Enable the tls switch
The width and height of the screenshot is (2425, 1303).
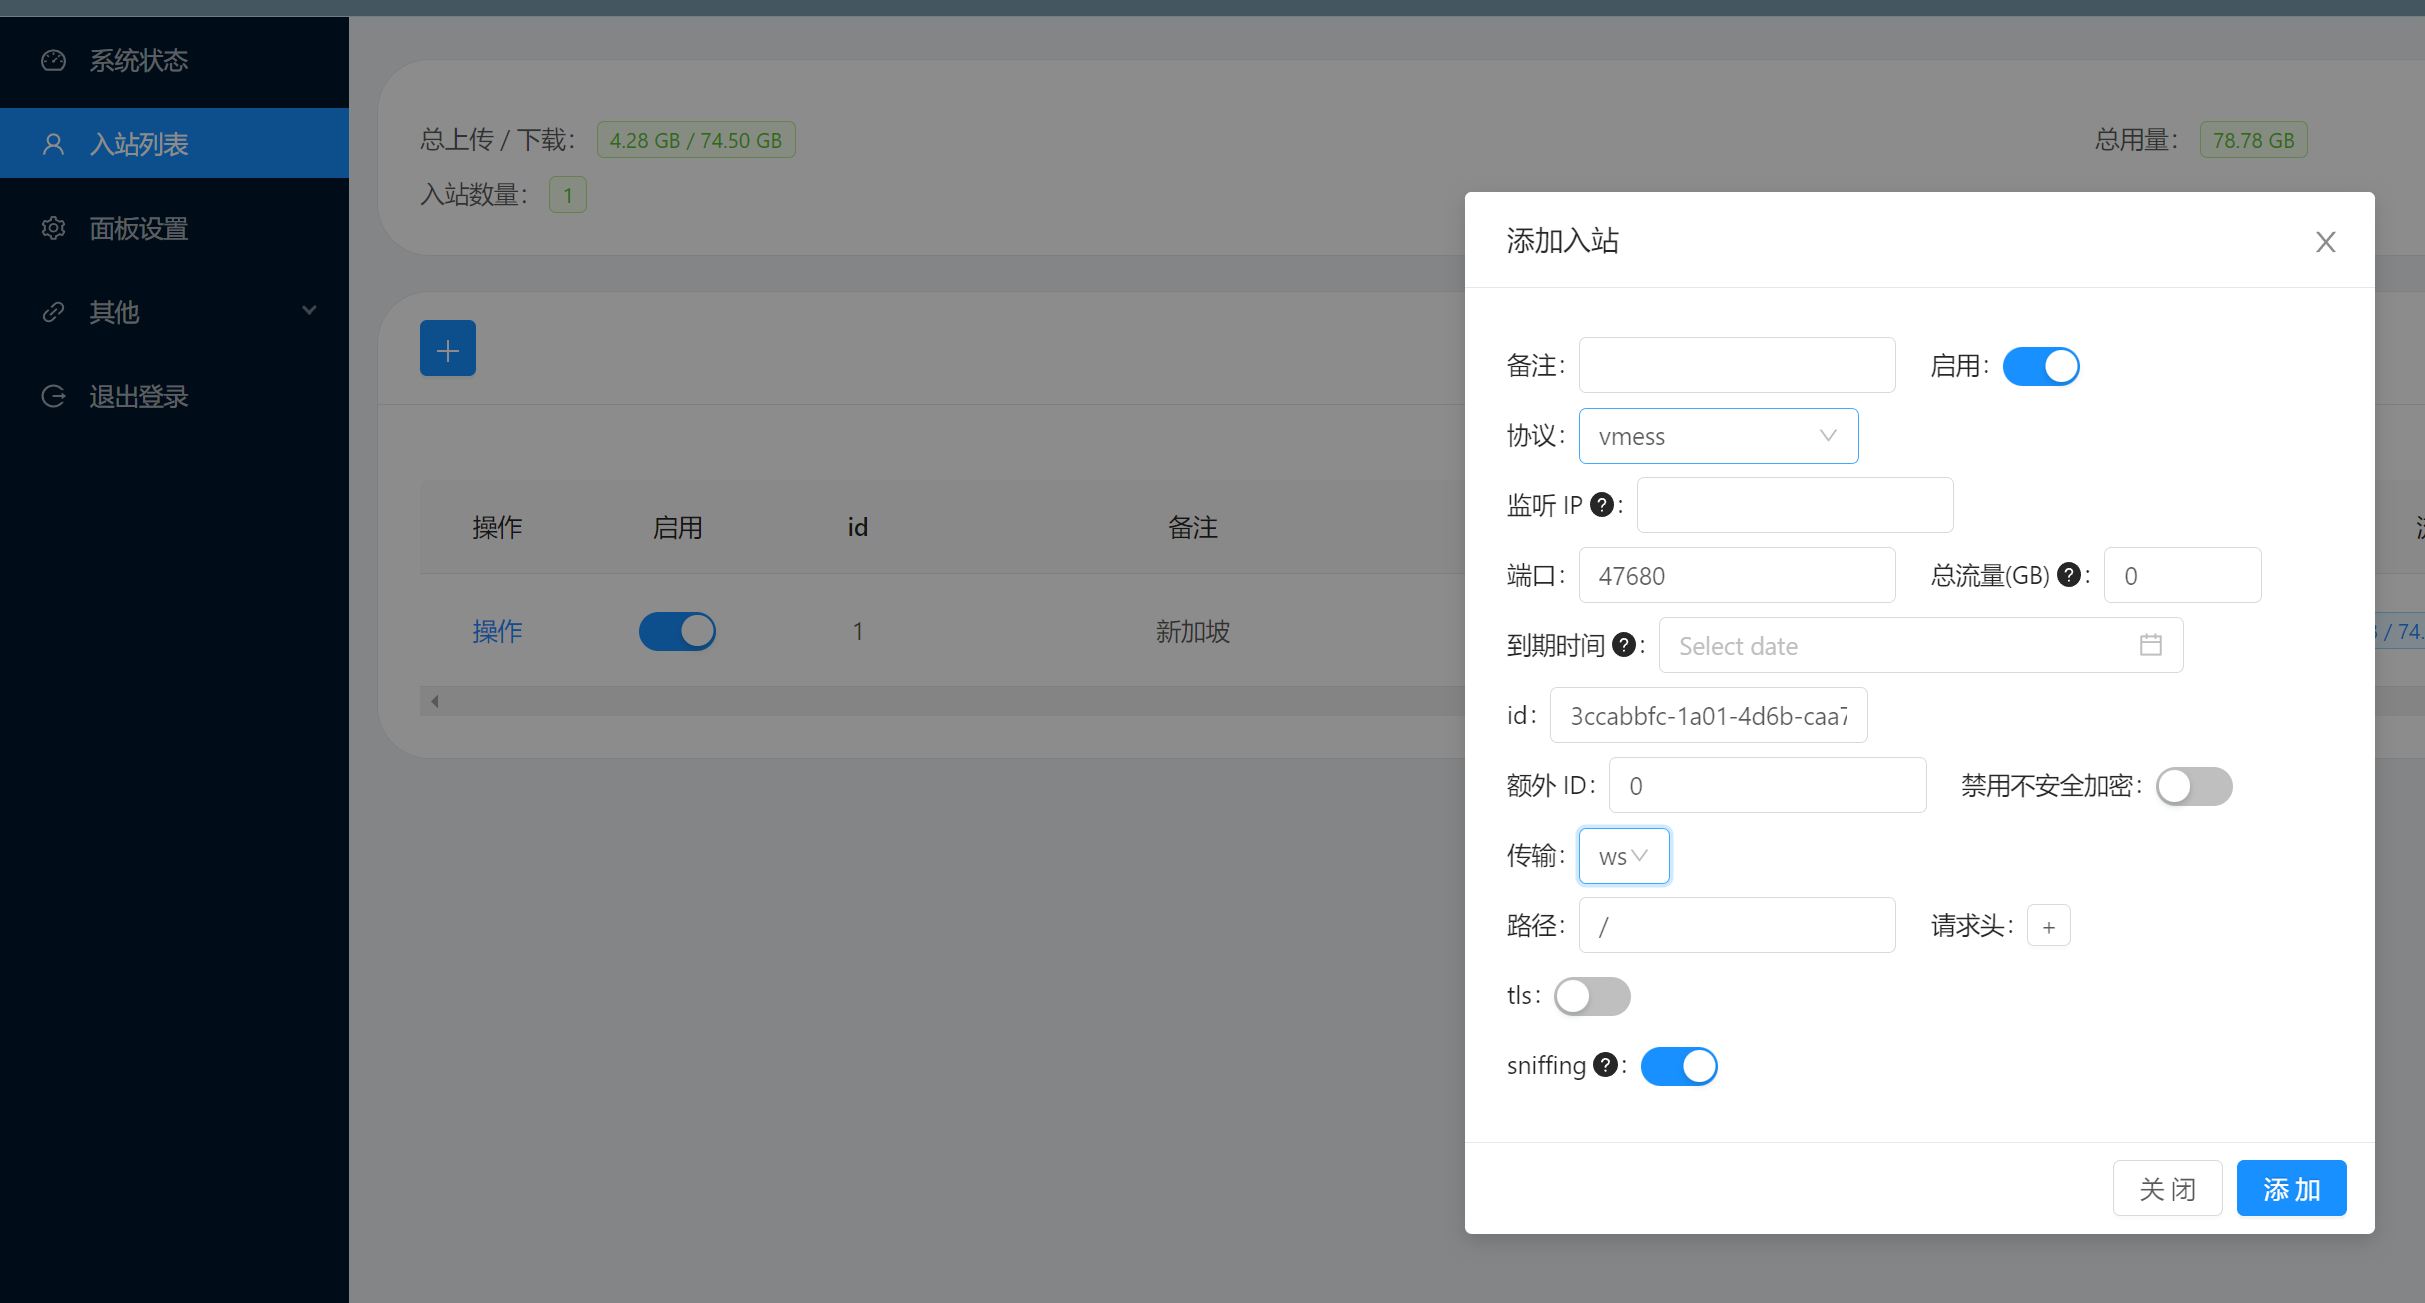click(1592, 996)
